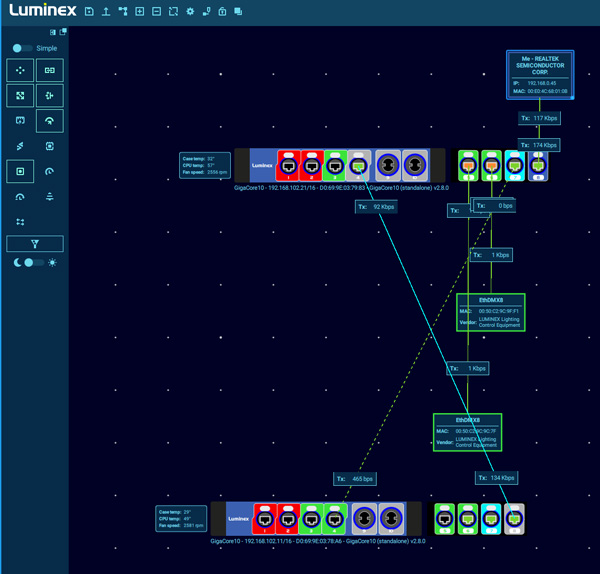600x574 pixels.
Task: Open settings with the gear icon
Action: pos(190,11)
